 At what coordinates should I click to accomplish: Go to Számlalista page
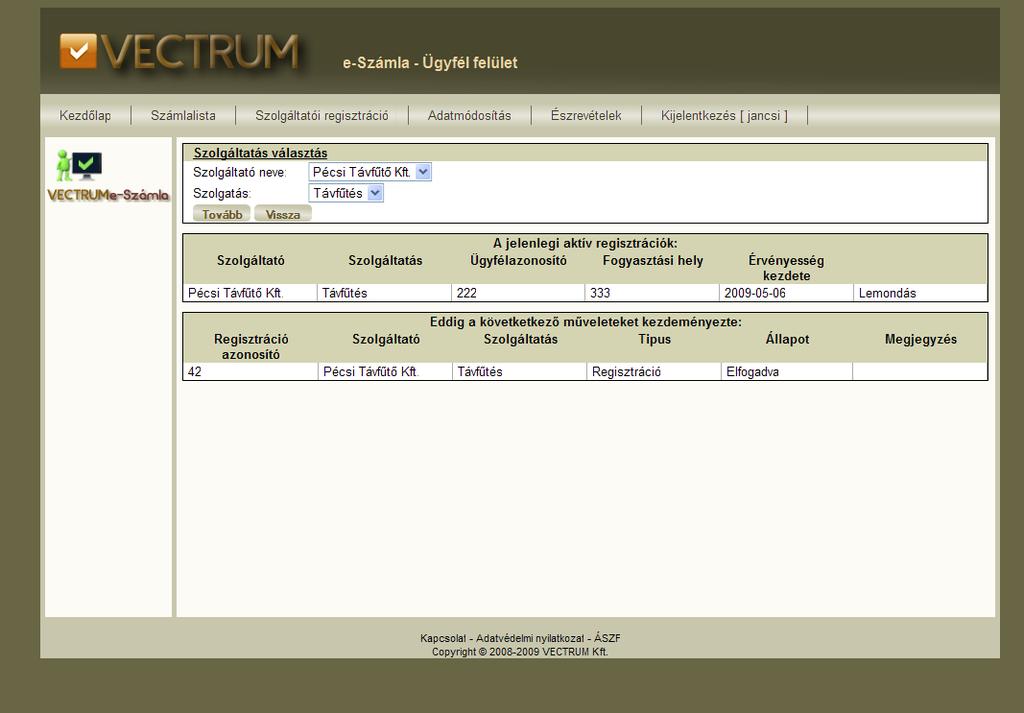[x=183, y=116]
